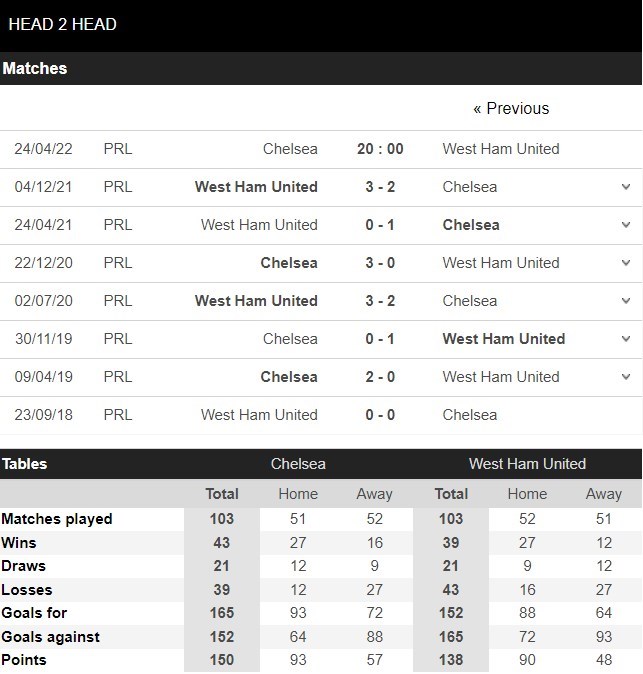Open the 23/09/18 0 - 0 score
The image size is (643, 674).
[380, 415]
